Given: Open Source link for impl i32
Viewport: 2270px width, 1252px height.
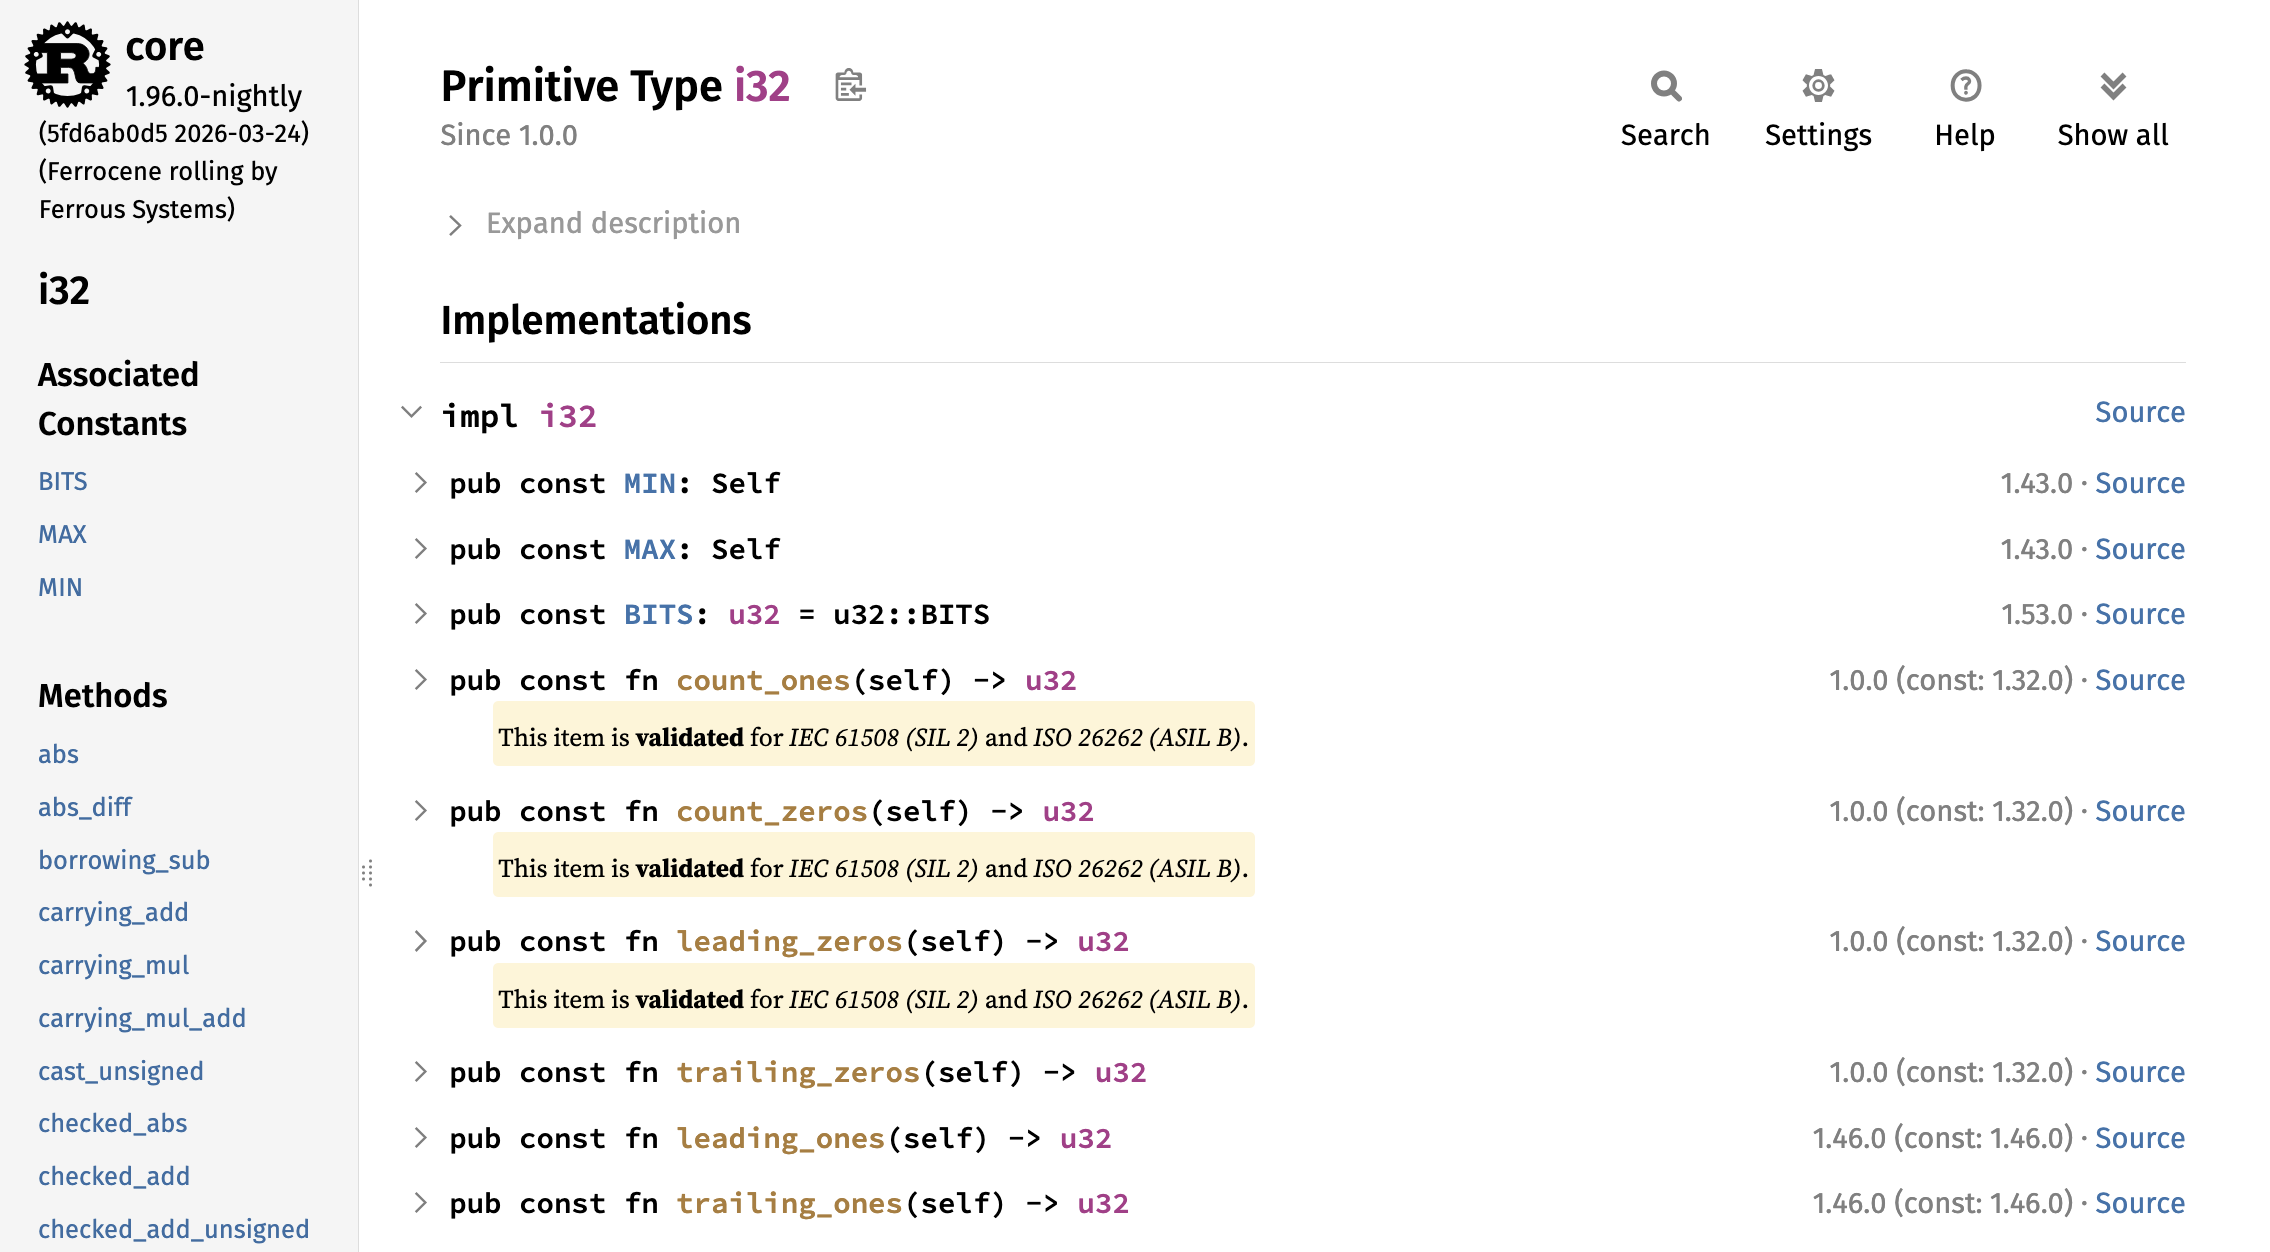Looking at the screenshot, I should [2139, 412].
